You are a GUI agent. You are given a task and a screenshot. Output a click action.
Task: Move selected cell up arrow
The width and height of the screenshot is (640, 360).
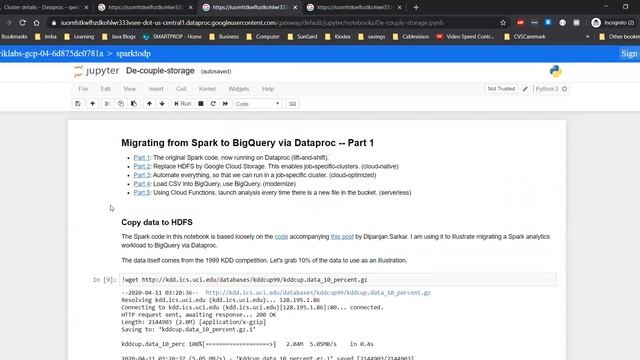[149, 104]
